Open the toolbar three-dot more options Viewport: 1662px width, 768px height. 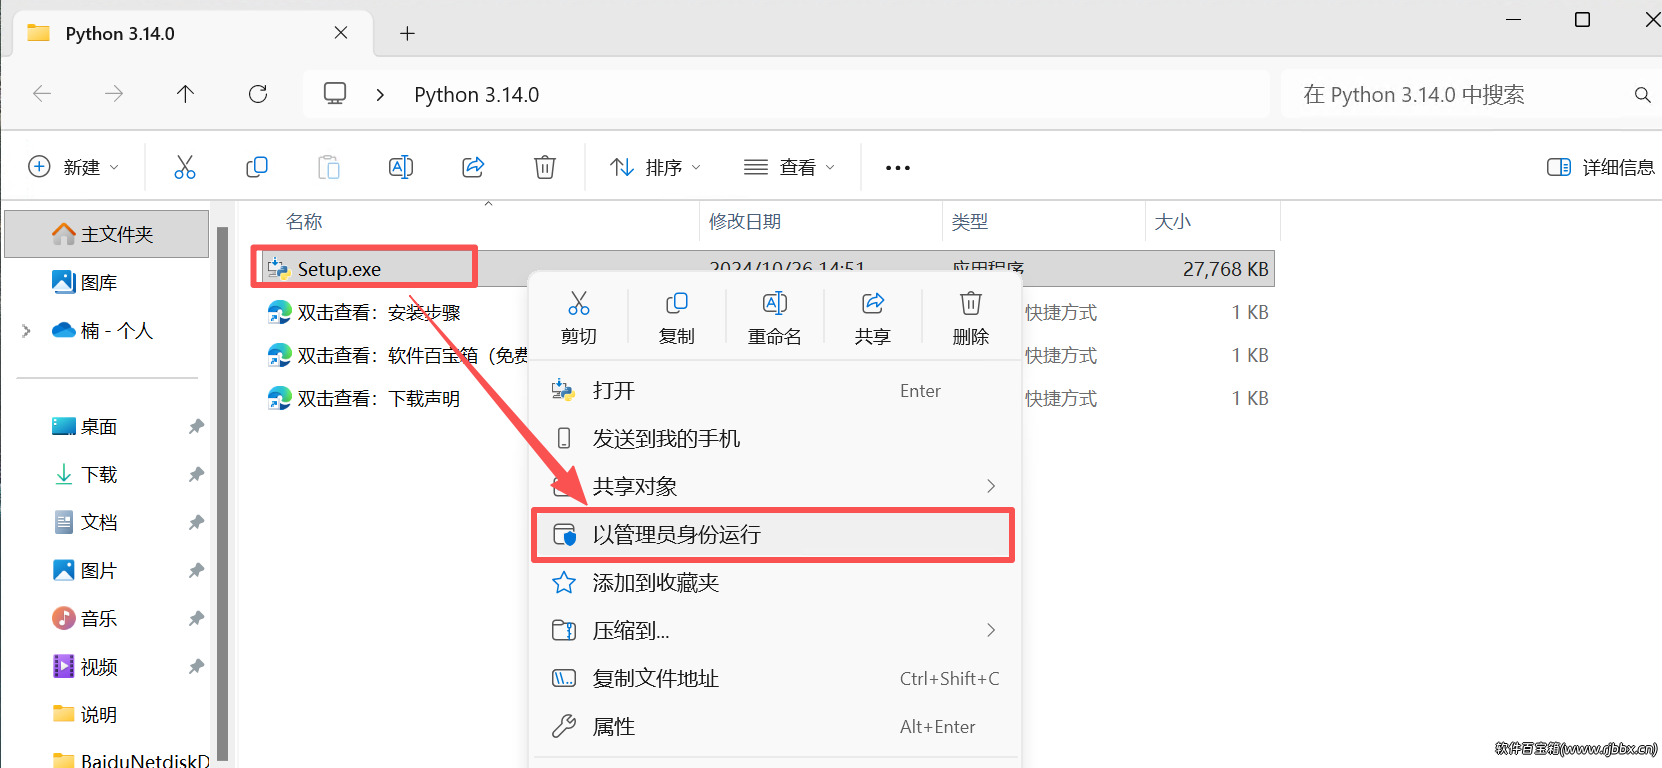pyautogui.click(x=898, y=167)
